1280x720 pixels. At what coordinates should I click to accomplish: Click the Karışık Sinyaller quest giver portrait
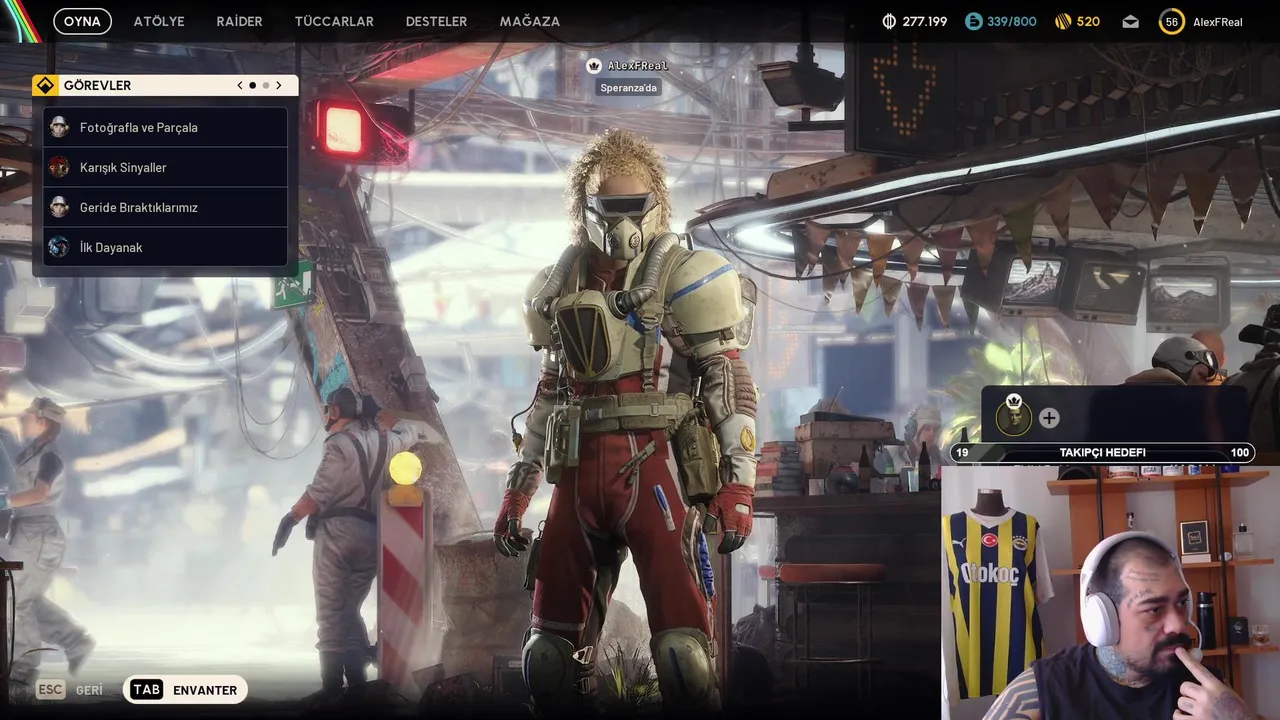[x=59, y=167]
